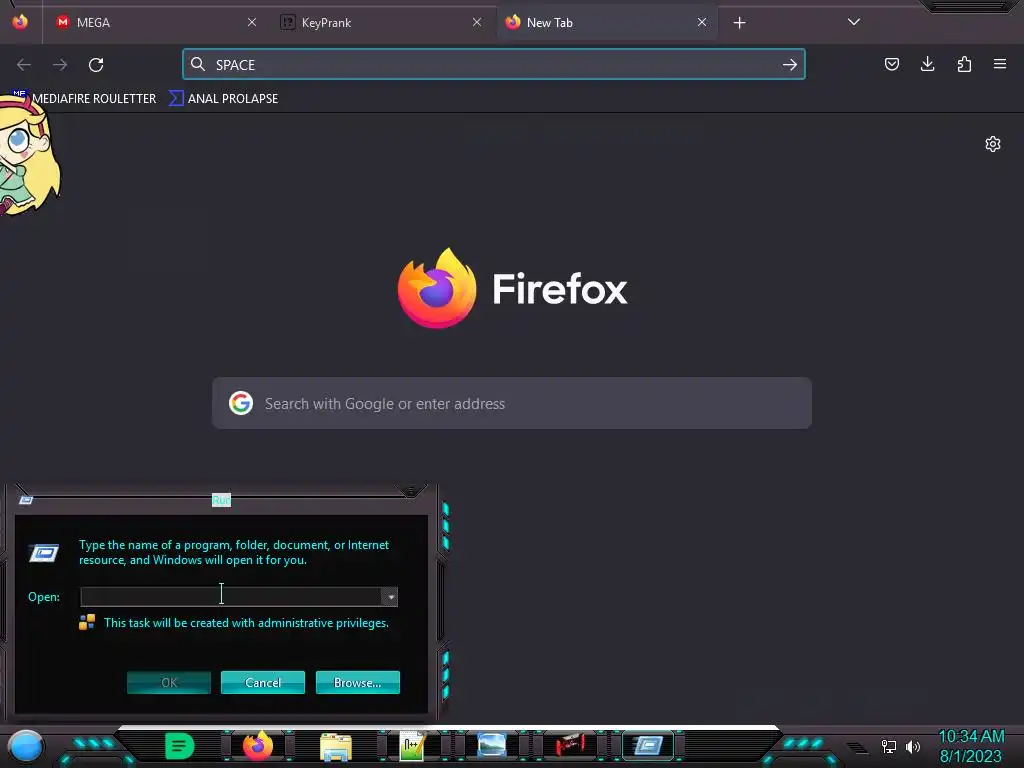Viewport: 1024px width, 768px height.
Task: Click the Run title bar icon
Action: pyautogui.click(x=26, y=500)
